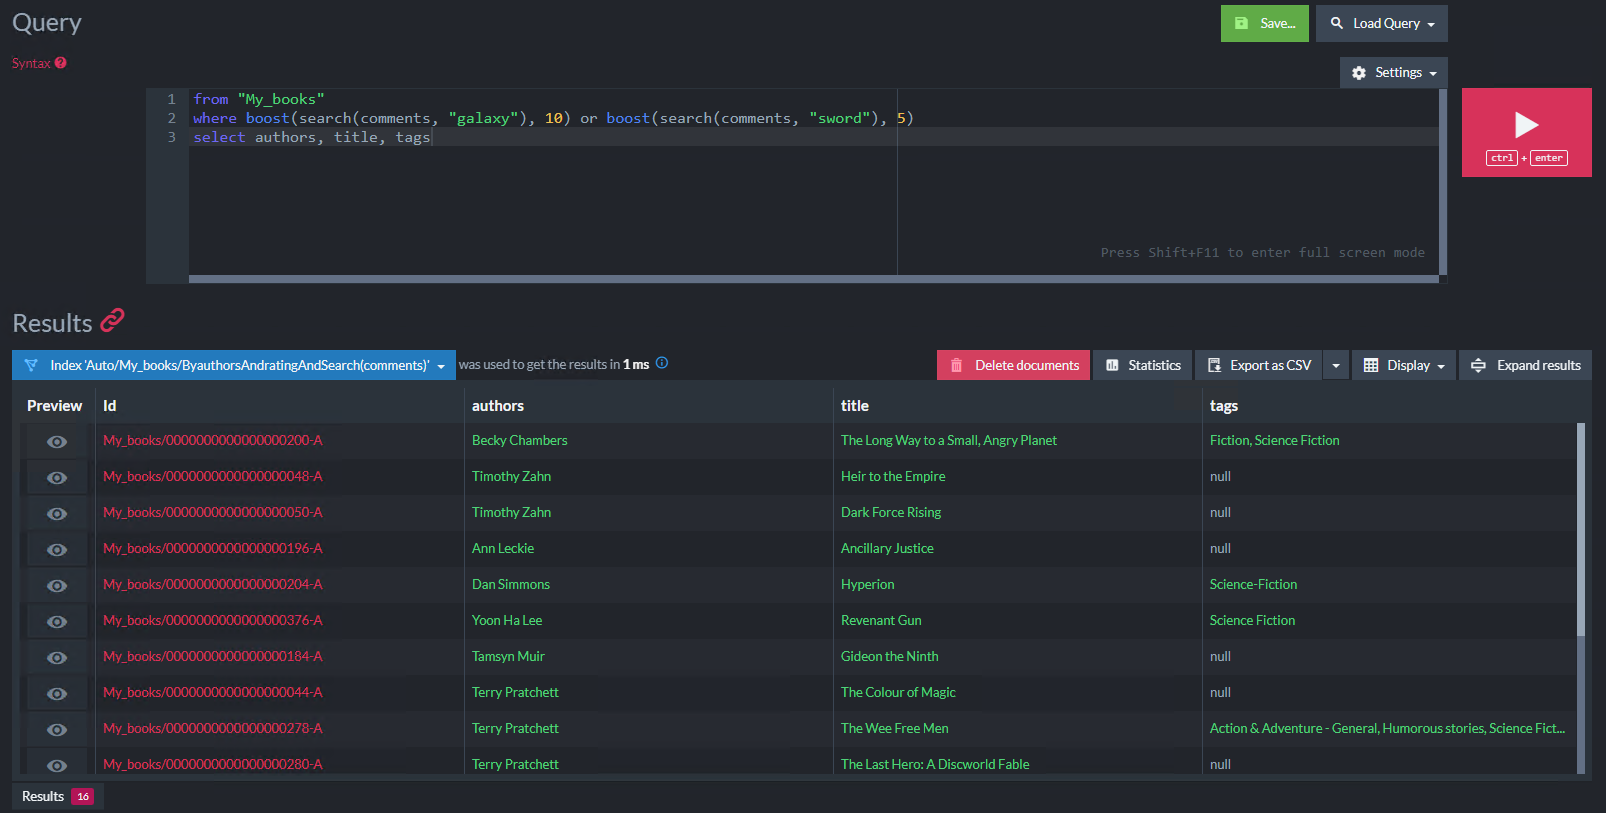Click the Id column header
Screen dimensions: 1606x813
point(110,406)
